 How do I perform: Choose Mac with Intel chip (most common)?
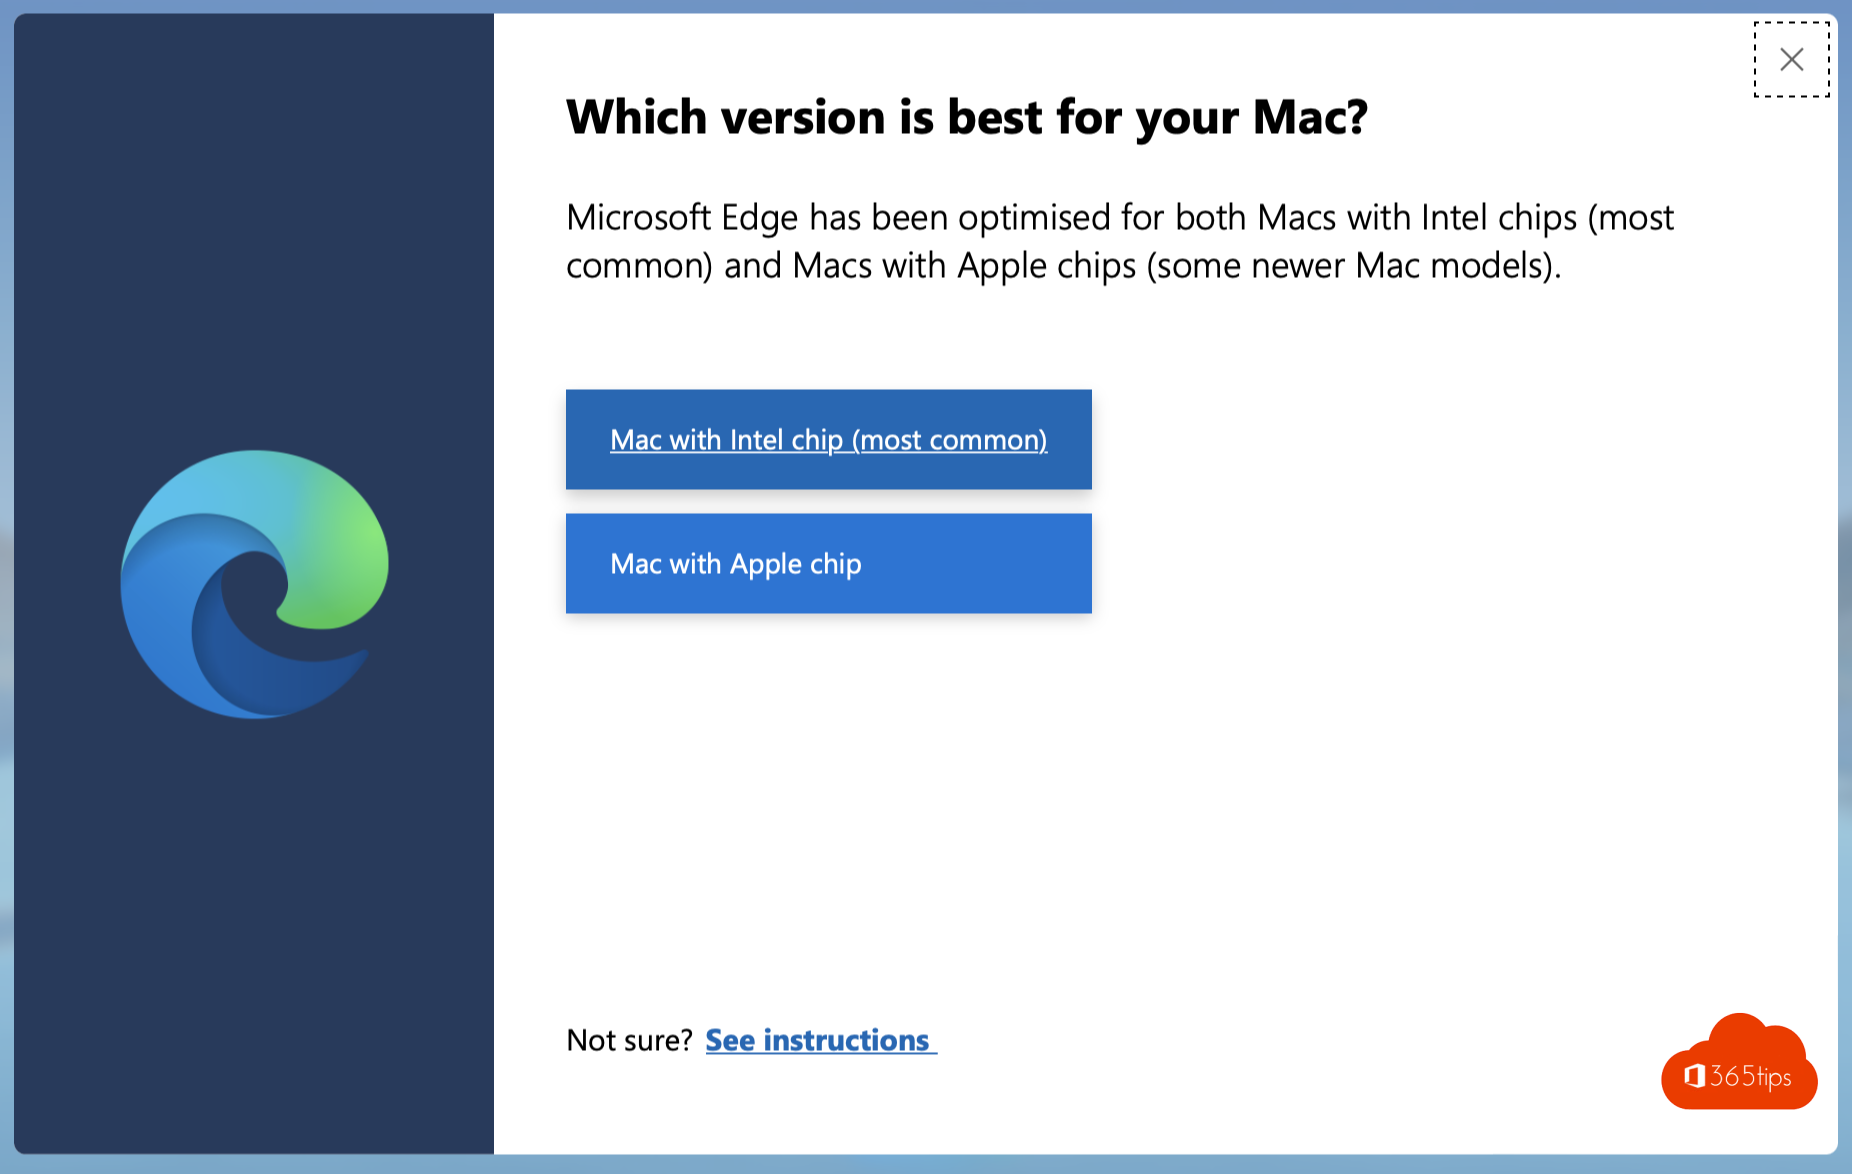828,439
